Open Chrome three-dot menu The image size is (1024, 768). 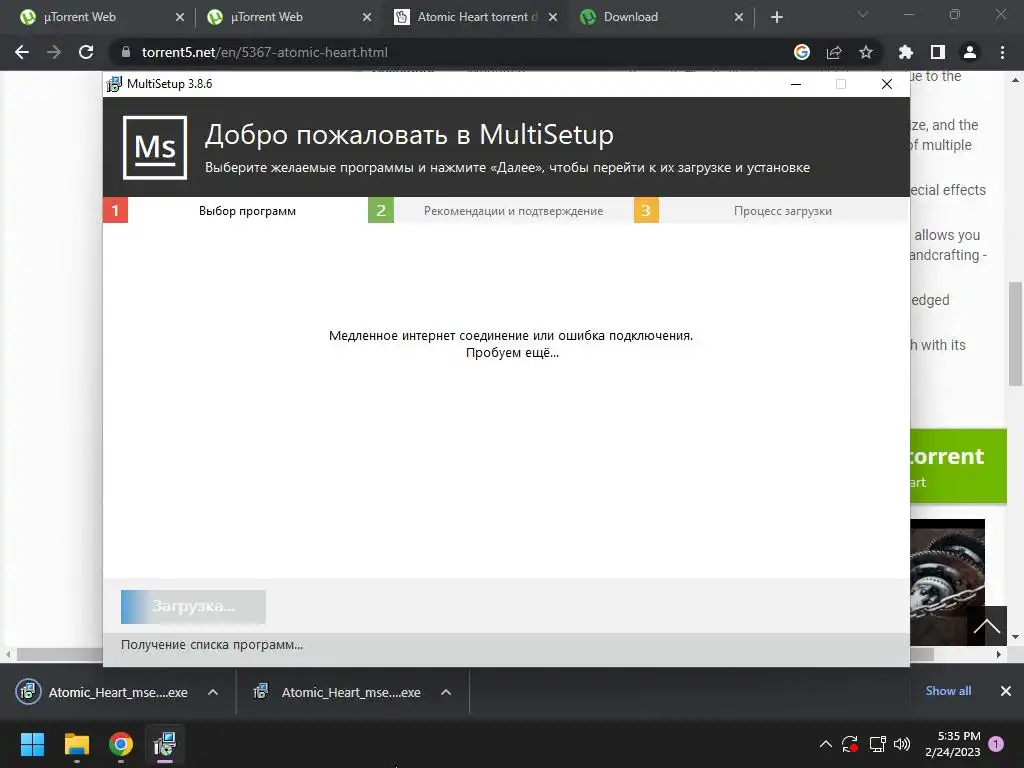(1002, 52)
